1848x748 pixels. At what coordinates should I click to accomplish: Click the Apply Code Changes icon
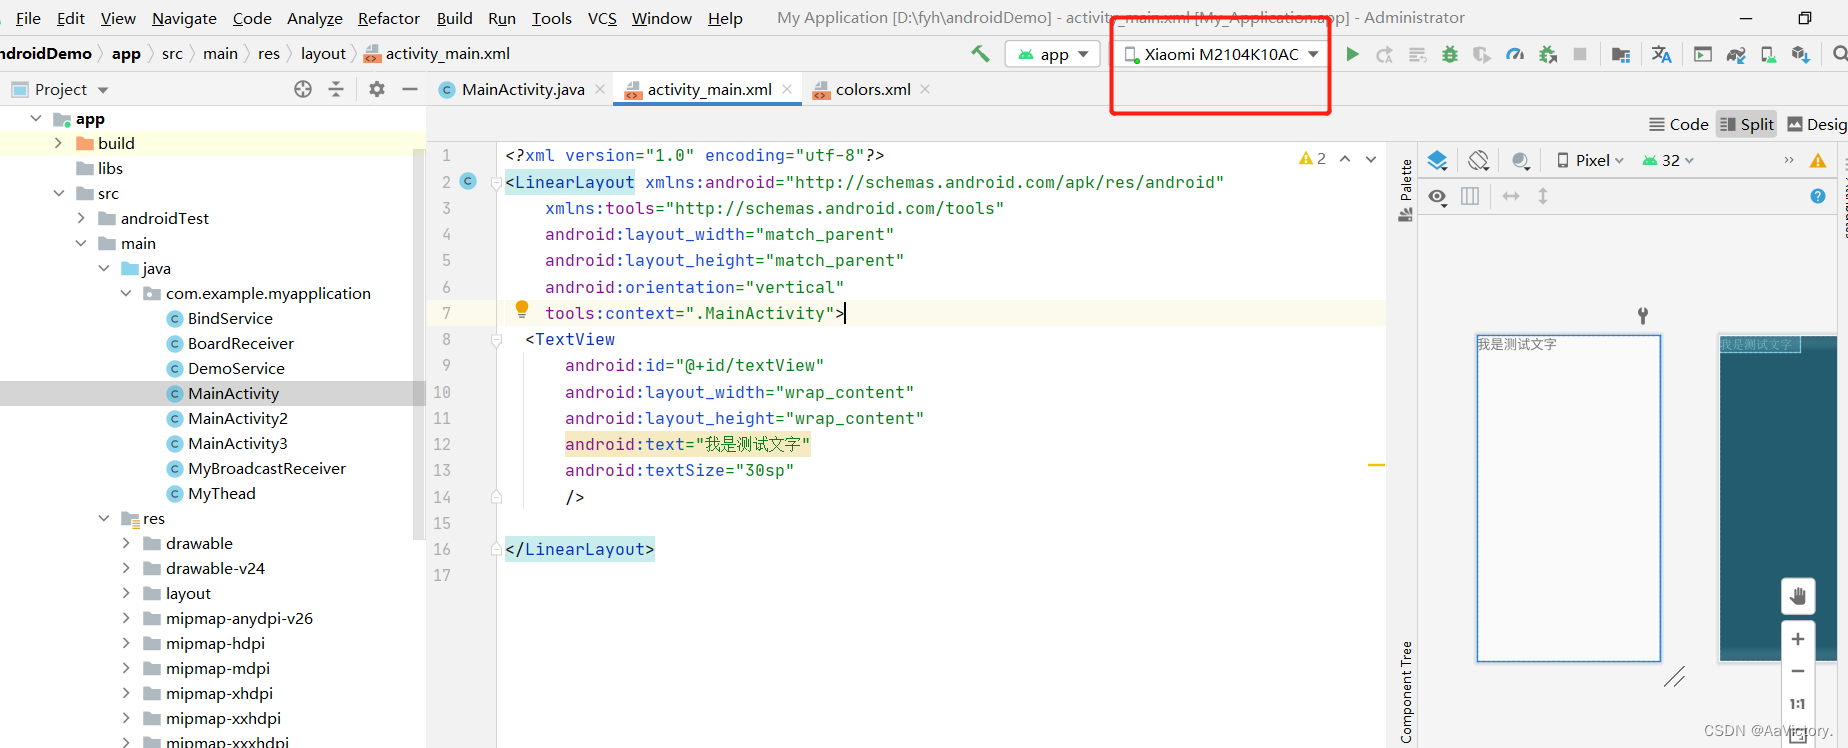[x=1417, y=55]
